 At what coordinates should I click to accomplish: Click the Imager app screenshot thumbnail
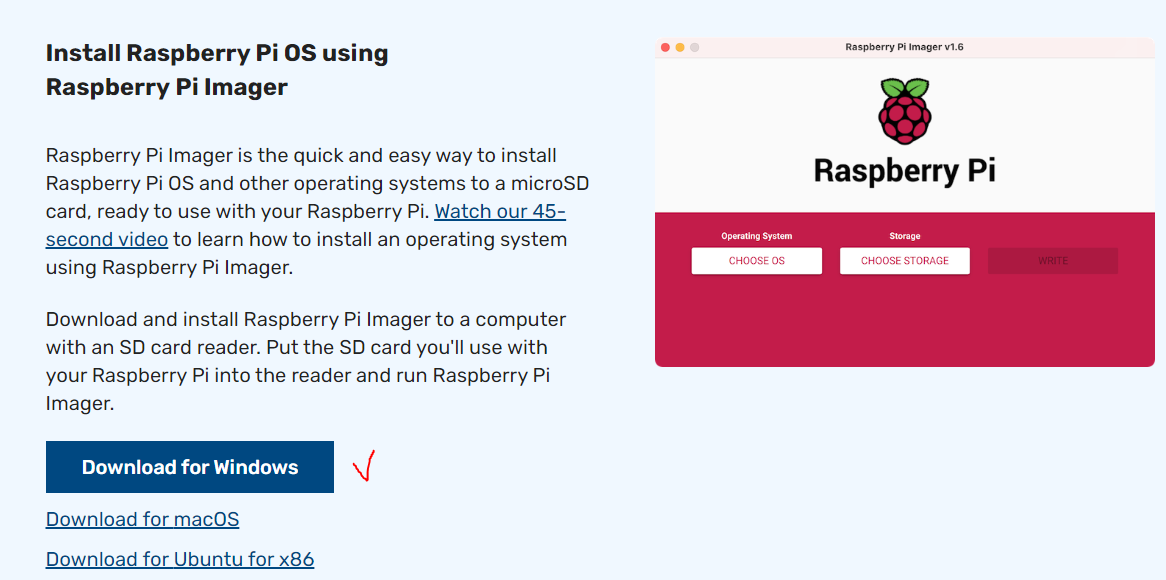904,202
